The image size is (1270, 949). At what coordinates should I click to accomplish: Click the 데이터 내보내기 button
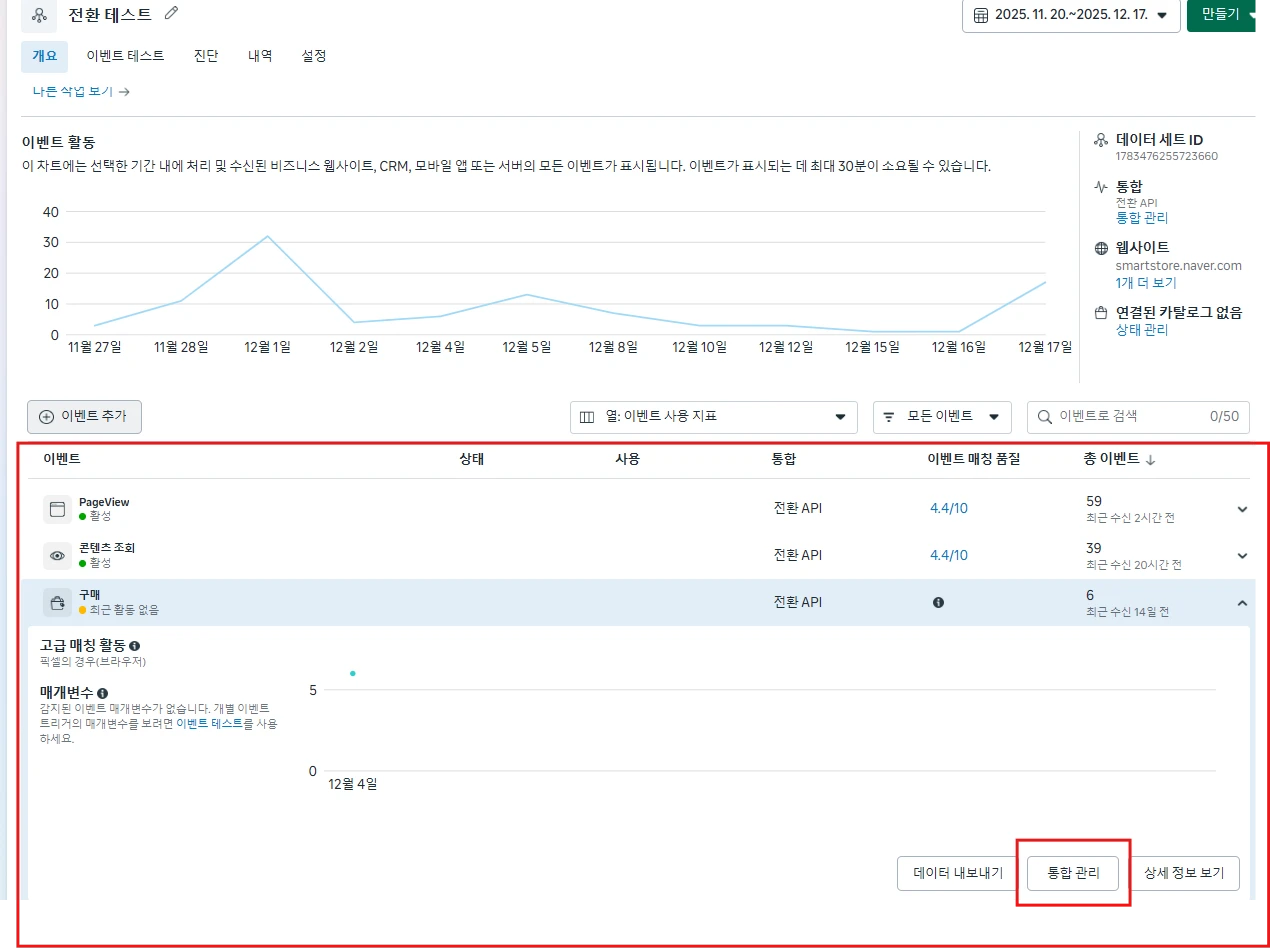coord(957,873)
